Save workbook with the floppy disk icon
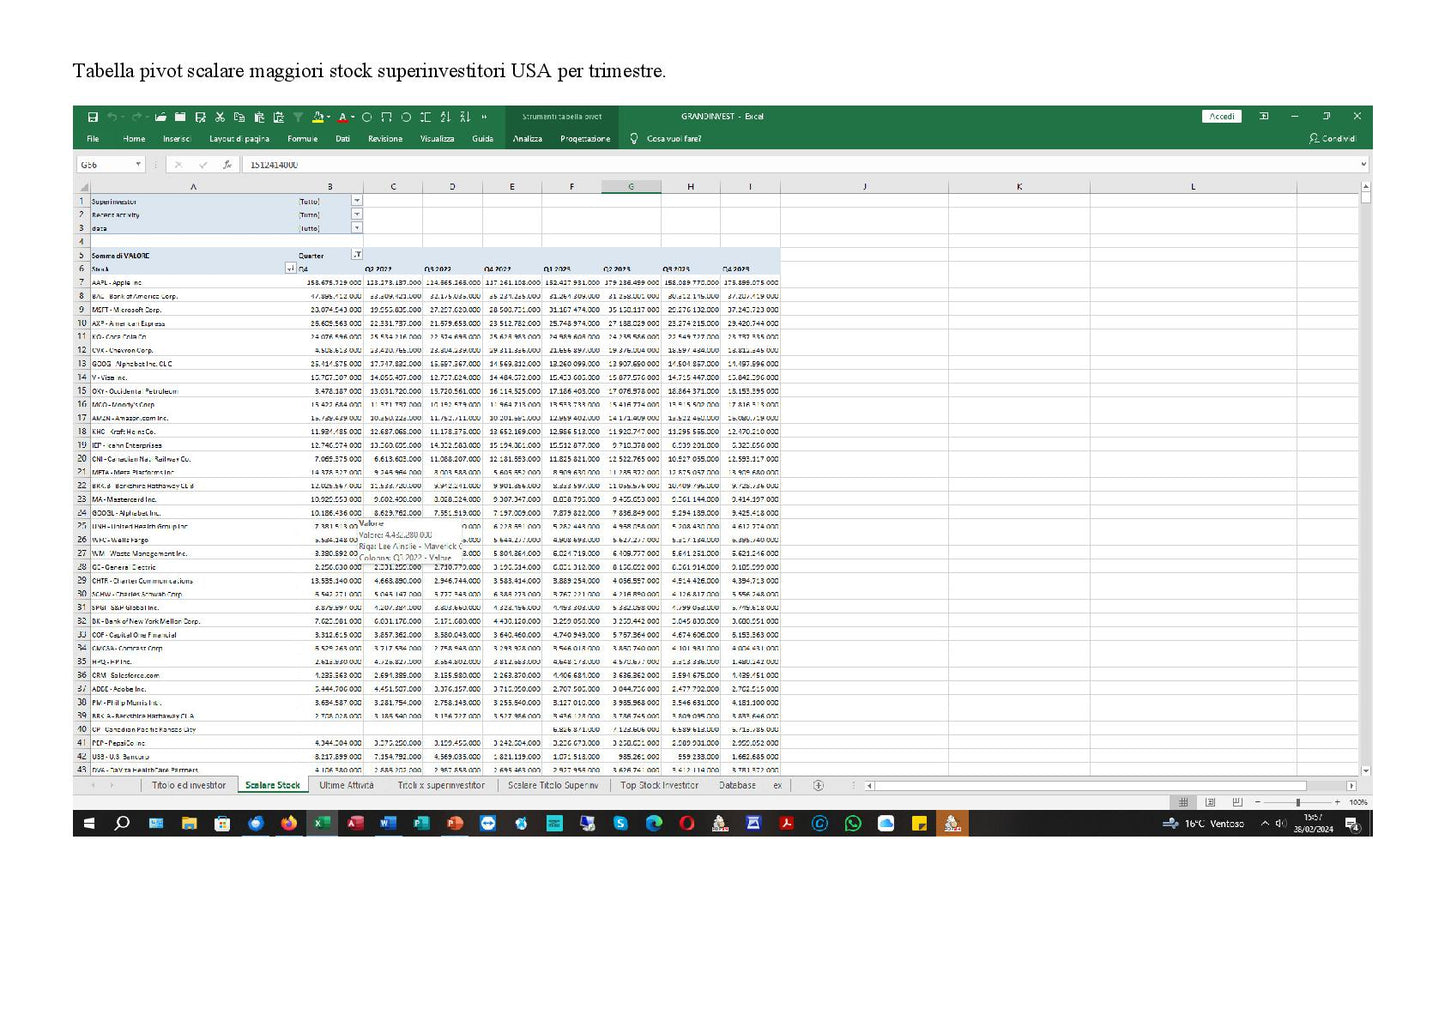The image size is (1445, 1021). pyautogui.click(x=93, y=117)
